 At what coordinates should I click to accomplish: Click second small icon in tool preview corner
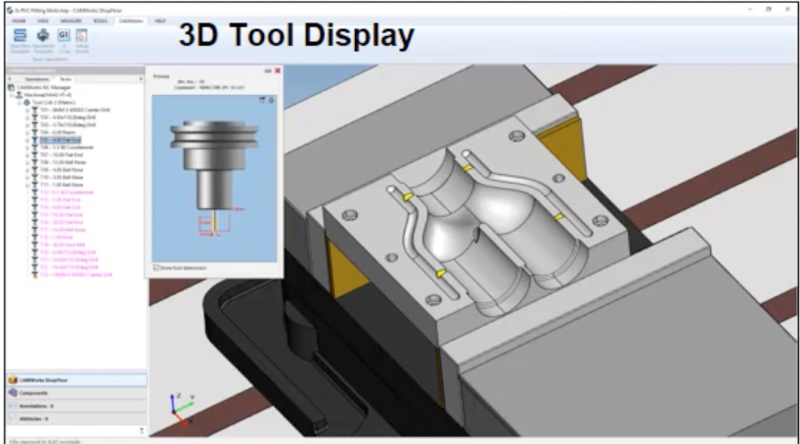[x=271, y=101]
